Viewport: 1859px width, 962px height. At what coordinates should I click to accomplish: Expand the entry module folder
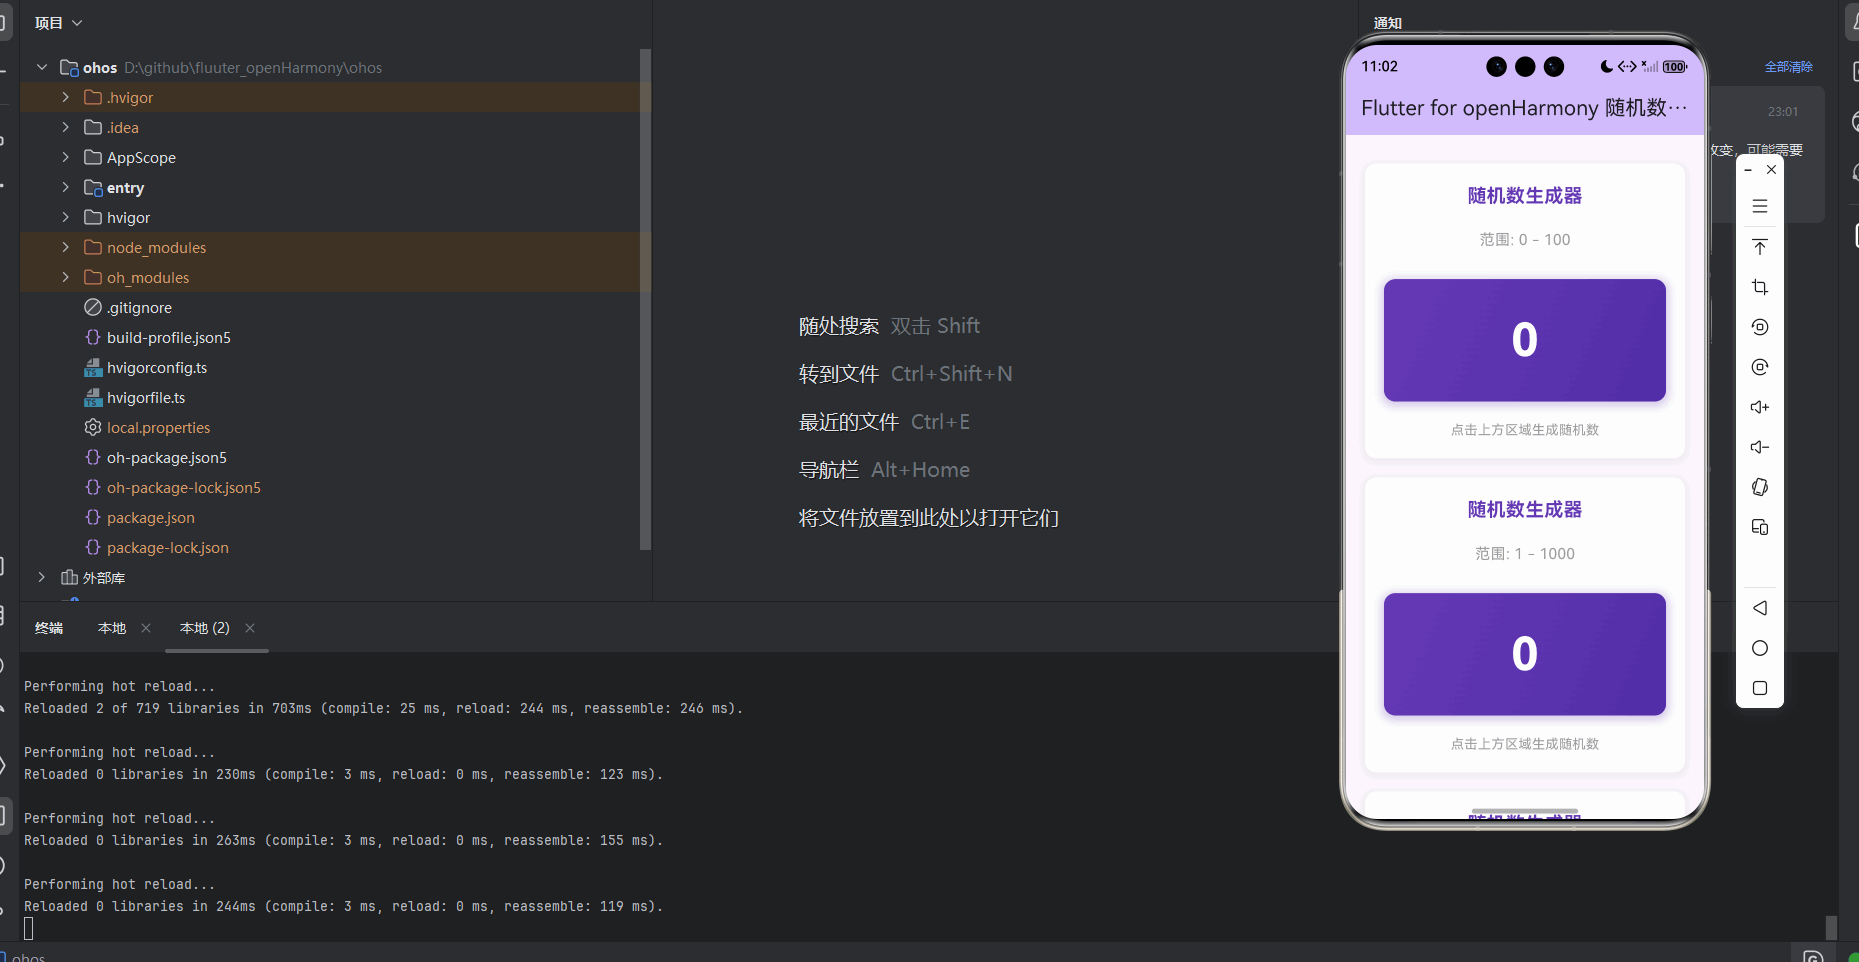pyautogui.click(x=65, y=187)
